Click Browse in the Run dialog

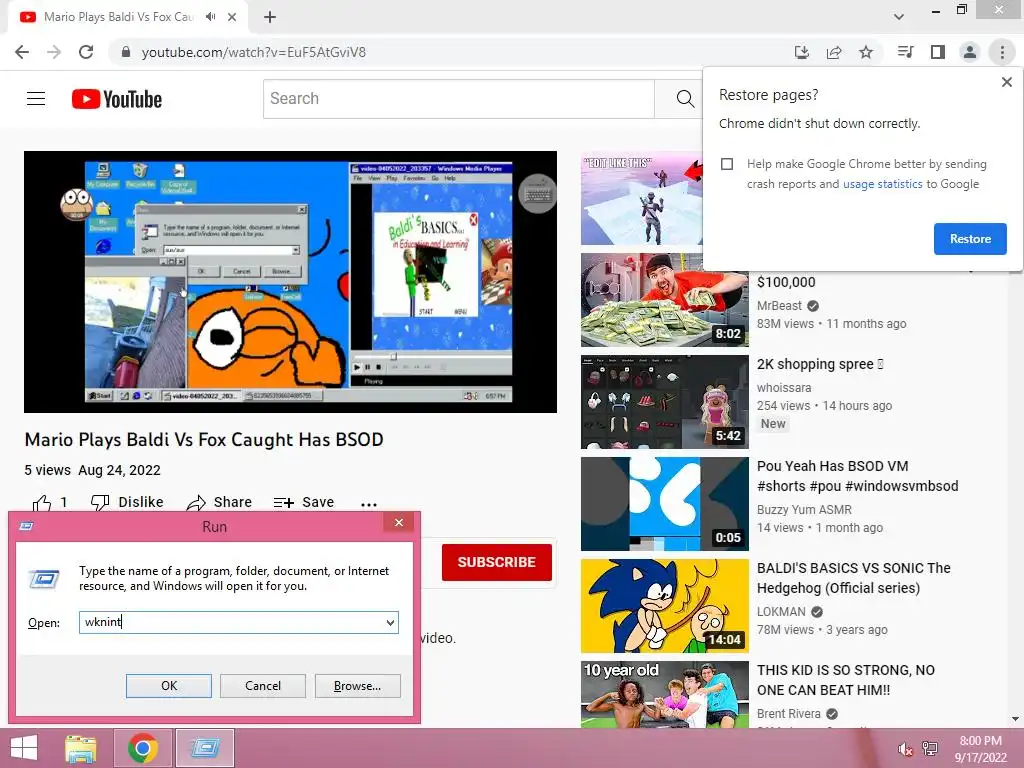357,686
